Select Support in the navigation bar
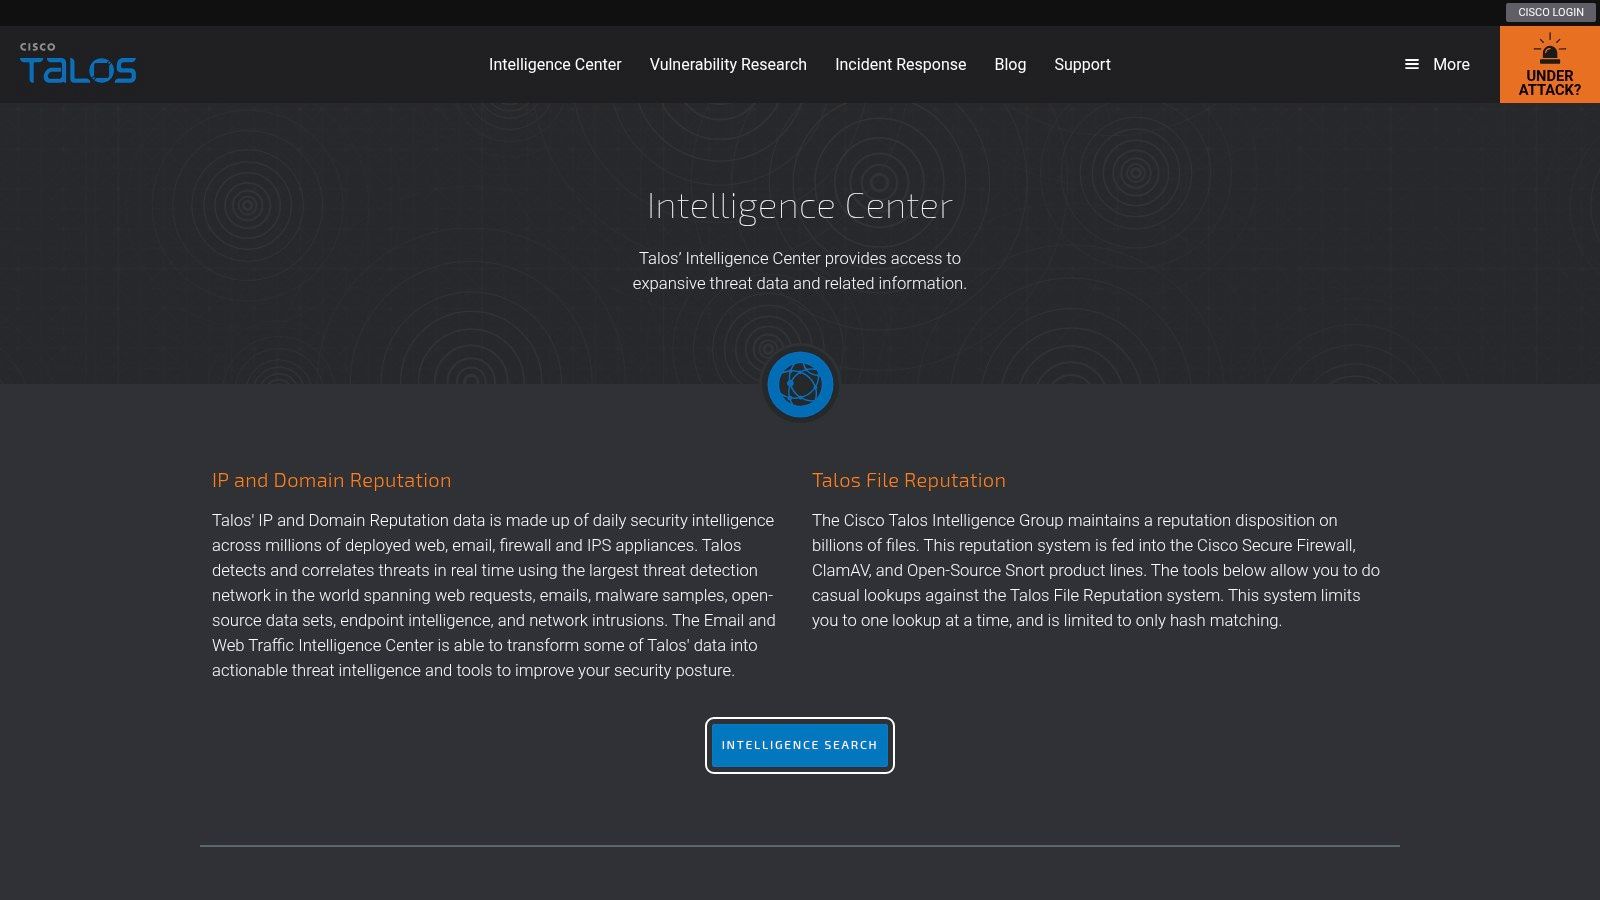 tap(1082, 64)
